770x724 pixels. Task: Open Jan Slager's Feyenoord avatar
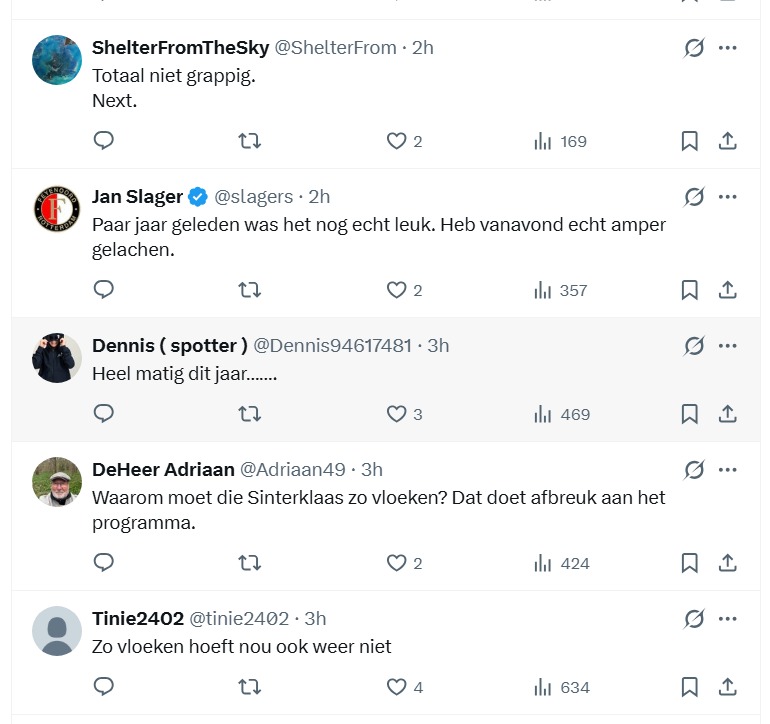point(57,209)
